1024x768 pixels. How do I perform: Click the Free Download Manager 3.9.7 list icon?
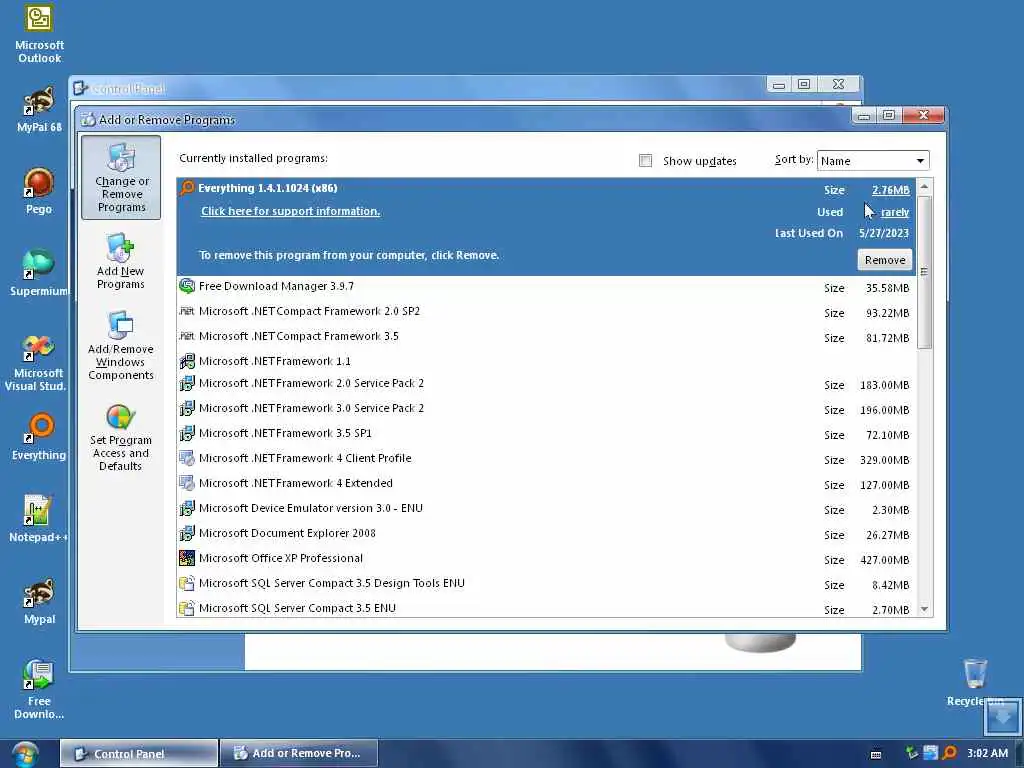[187, 286]
